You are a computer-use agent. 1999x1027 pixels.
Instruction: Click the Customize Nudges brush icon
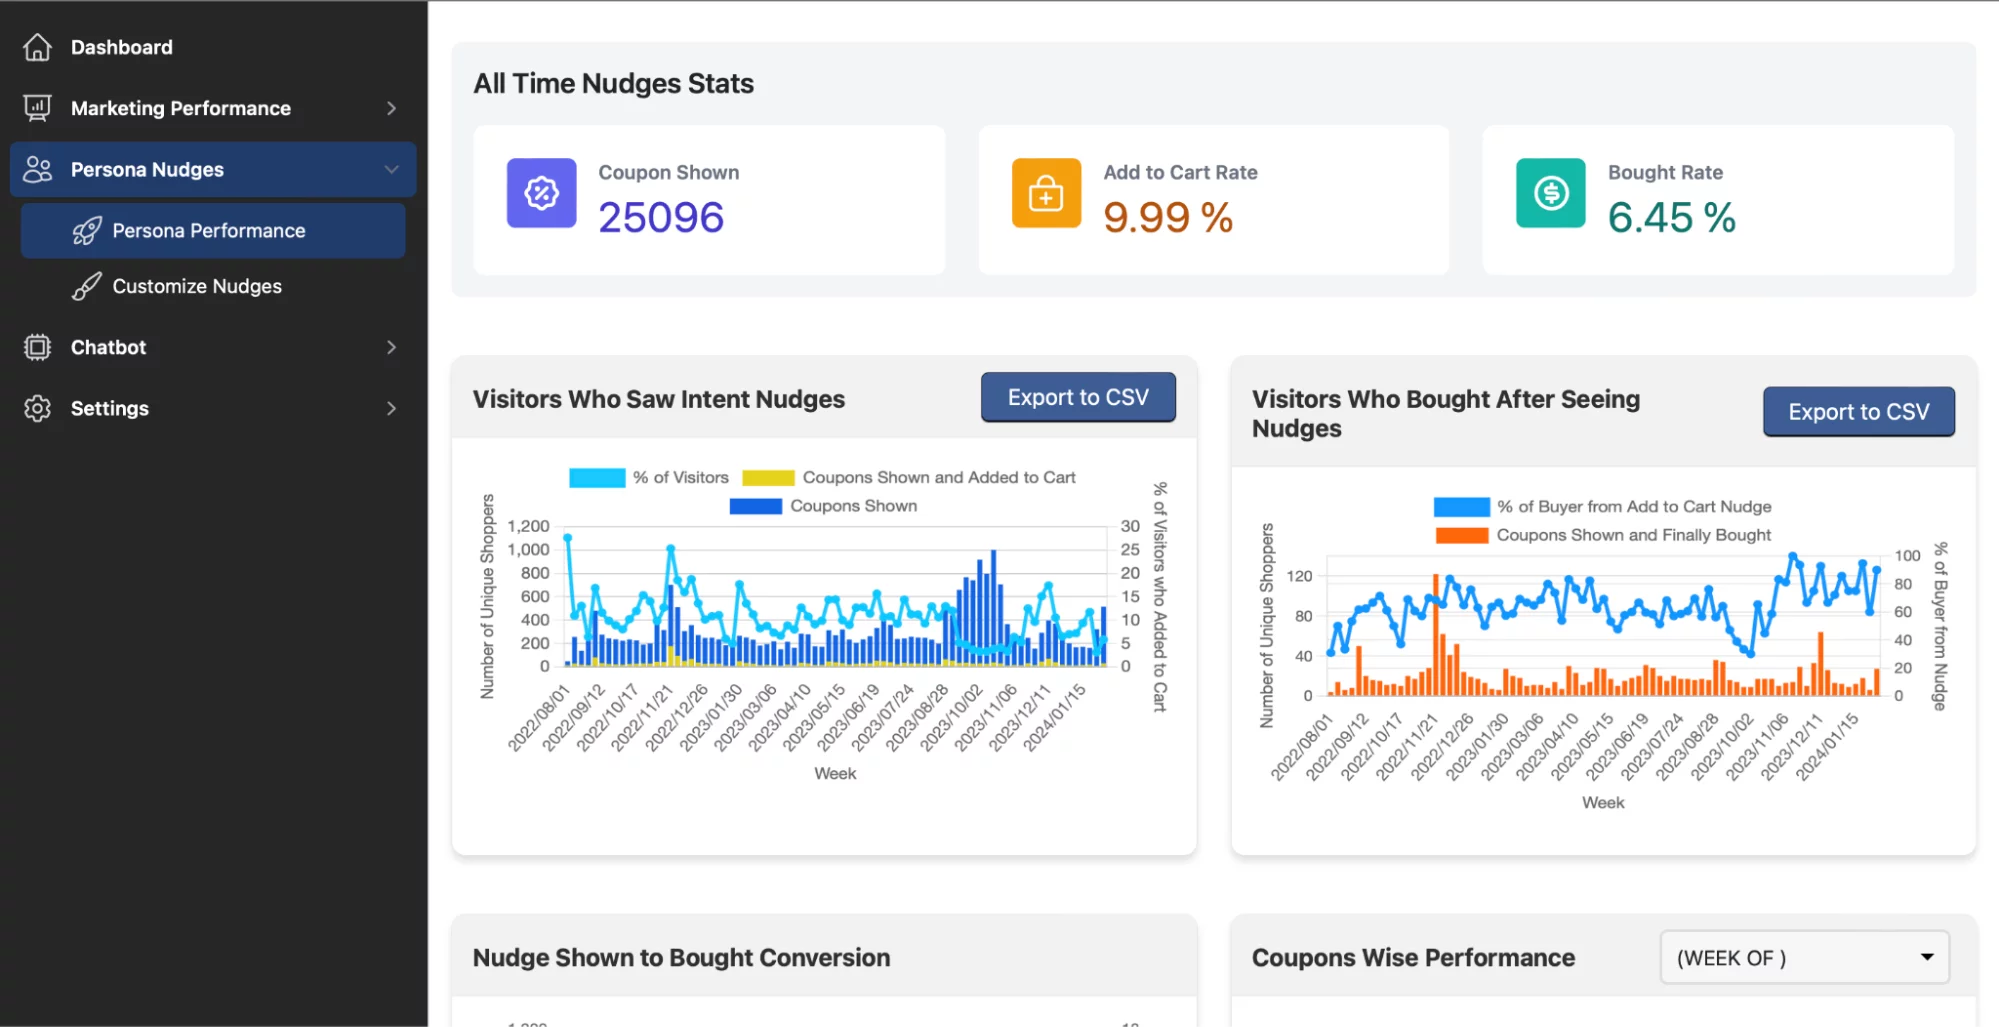tap(87, 287)
